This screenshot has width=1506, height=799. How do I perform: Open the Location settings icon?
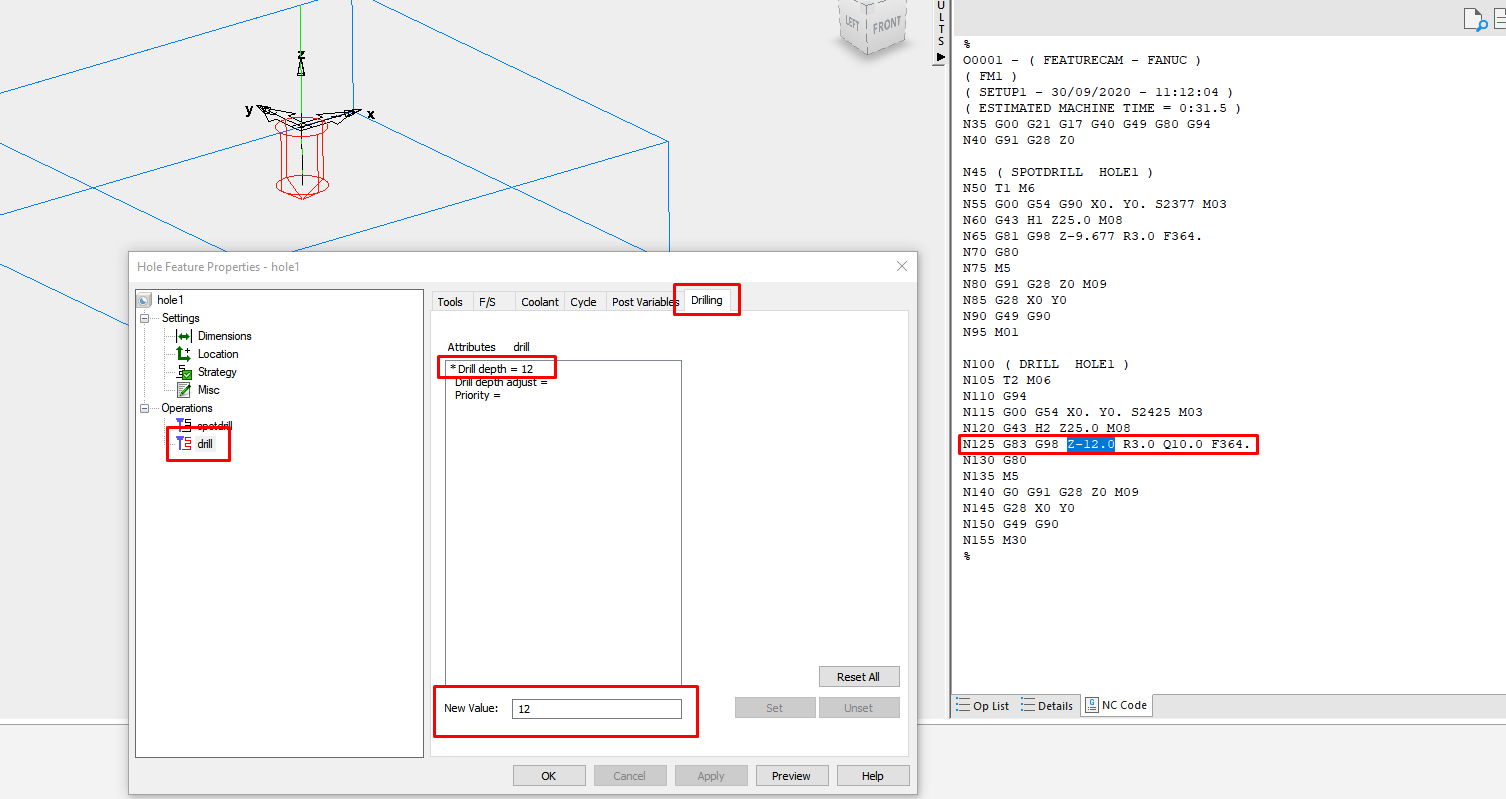click(x=183, y=354)
